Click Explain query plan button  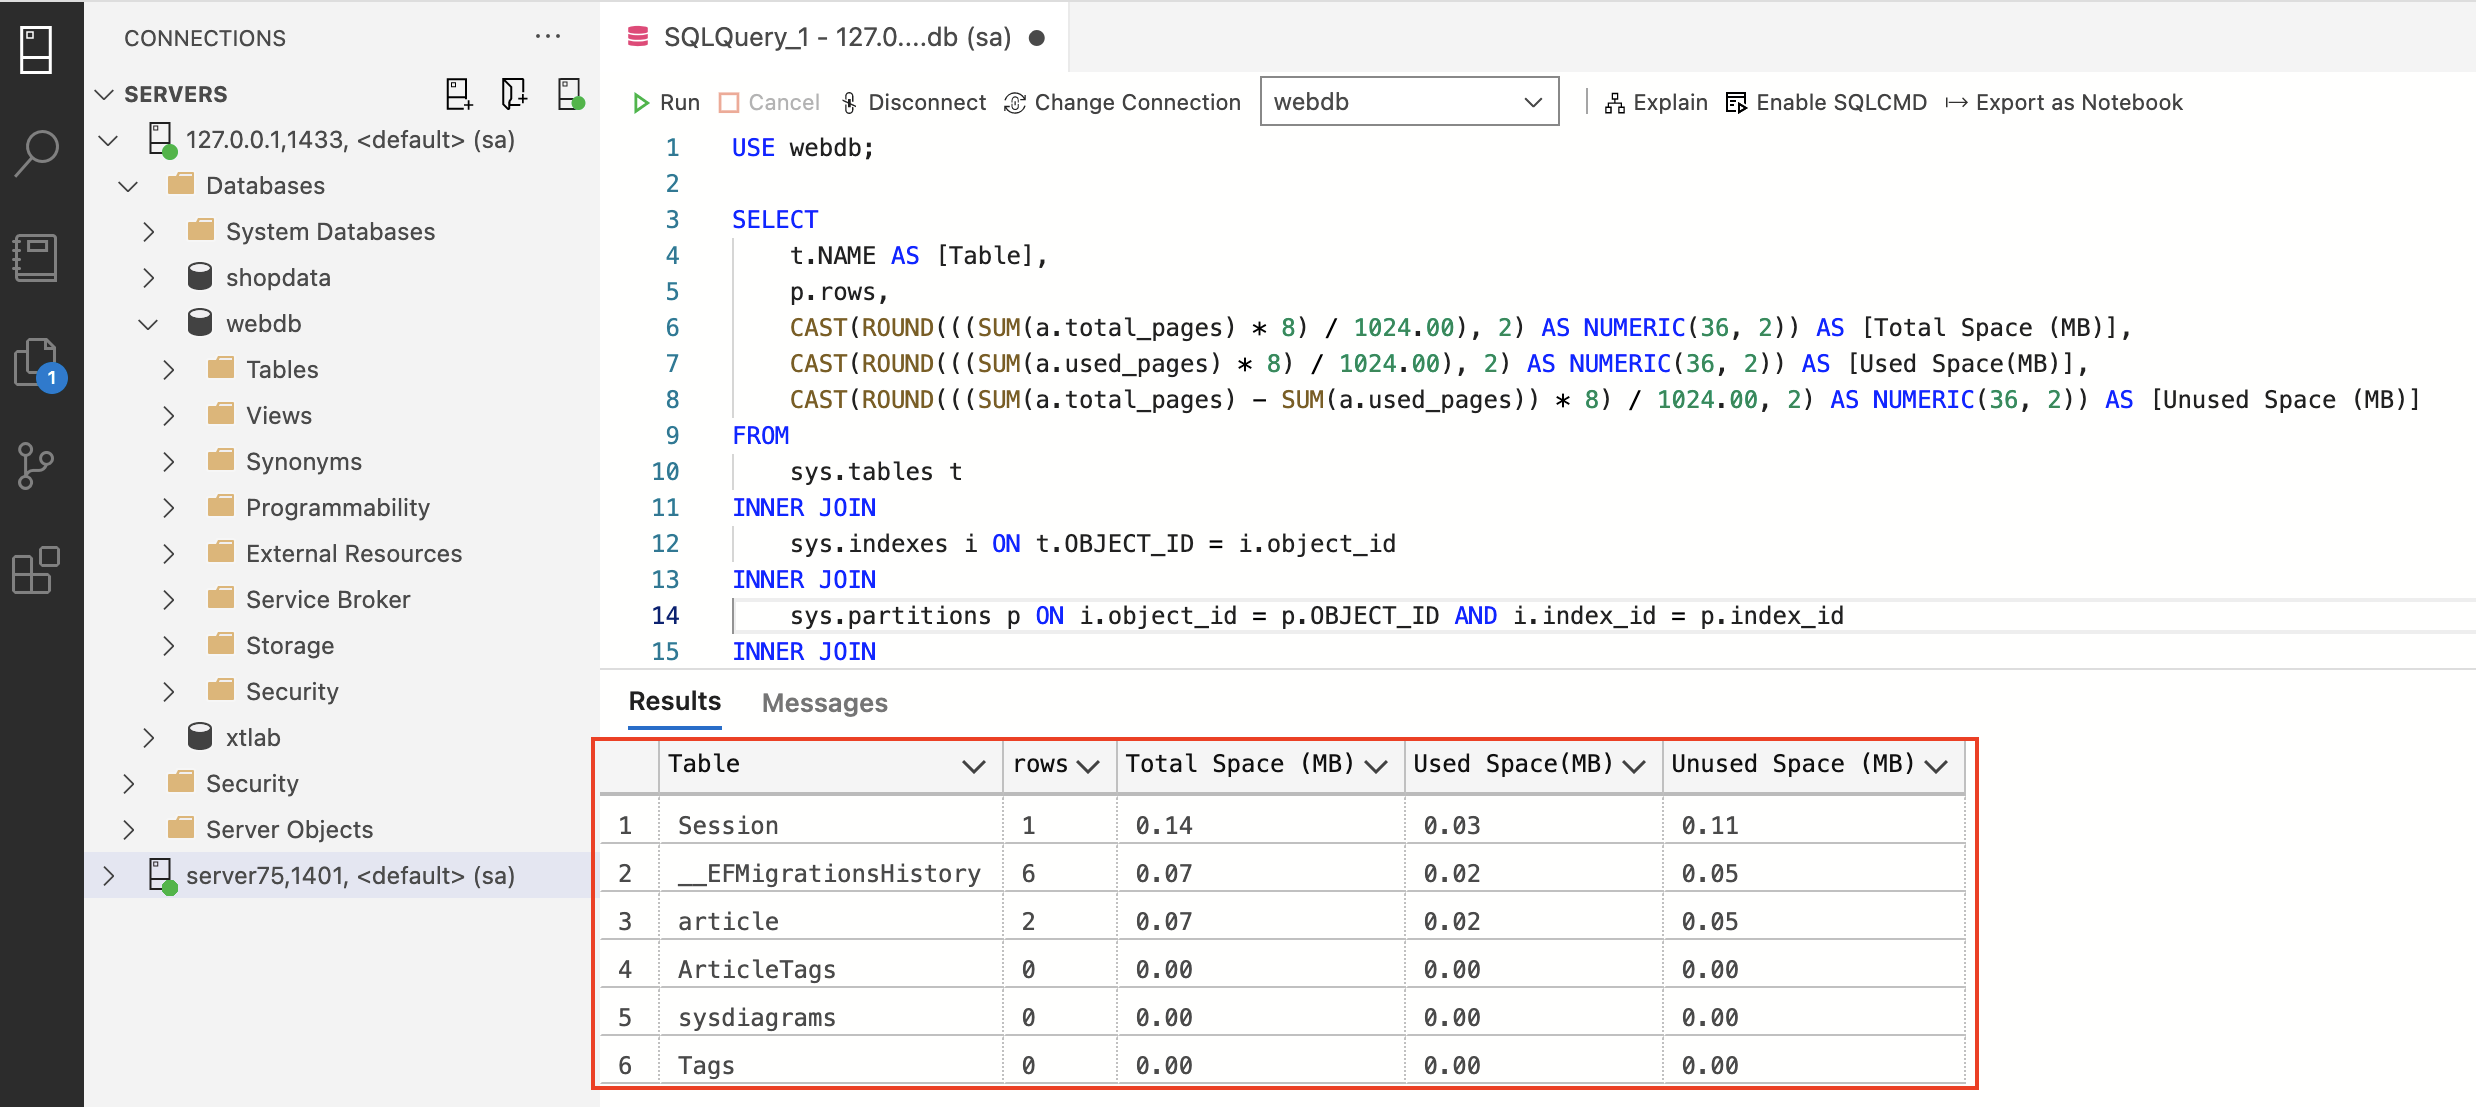(x=1656, y=102)
